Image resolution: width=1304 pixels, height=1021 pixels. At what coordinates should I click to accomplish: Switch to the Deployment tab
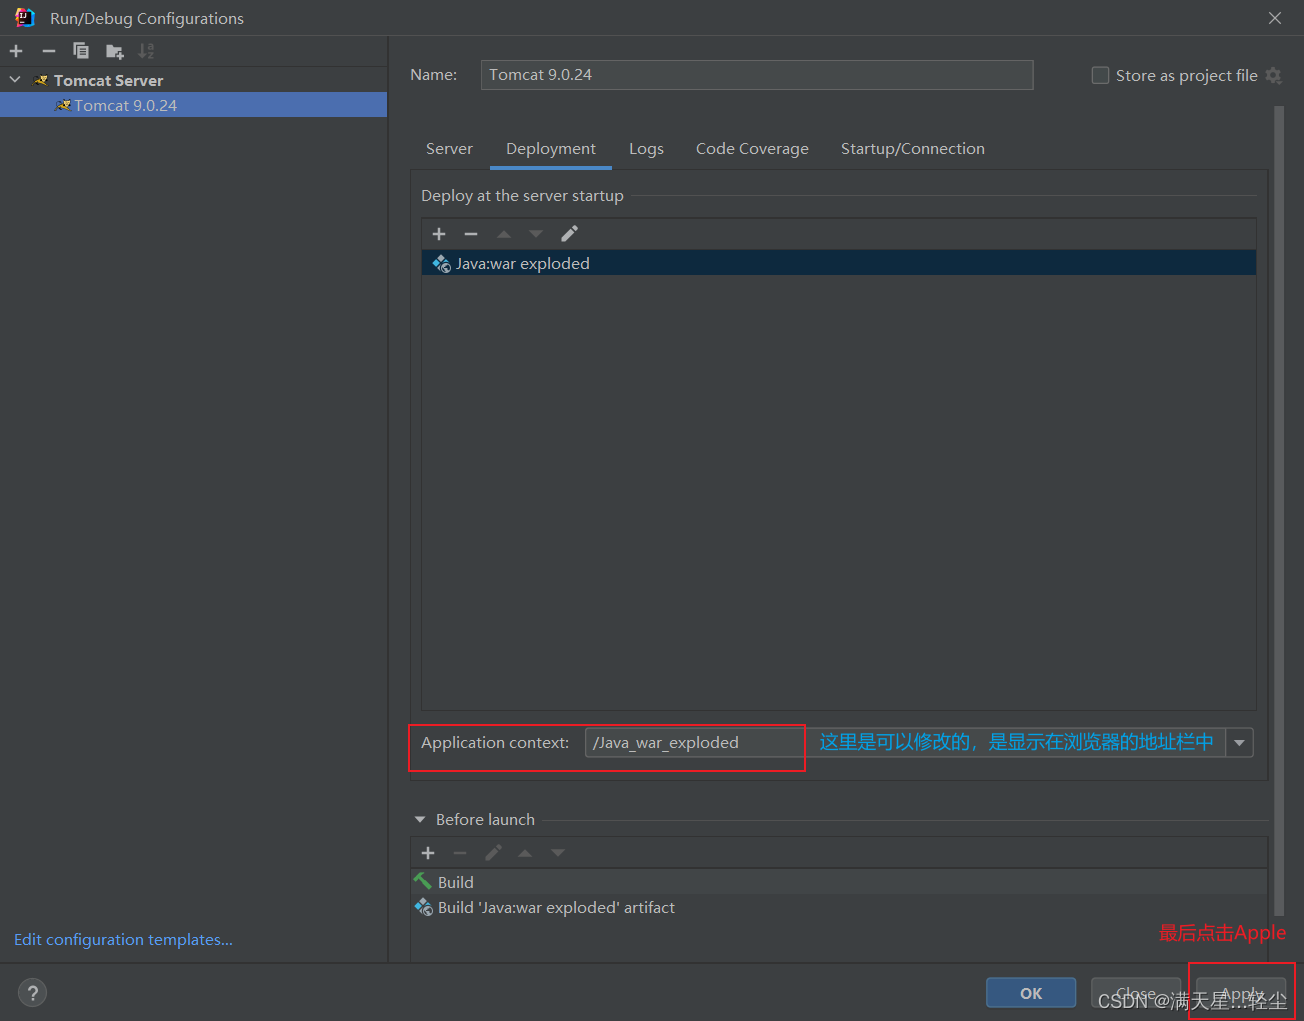tap(551, 148)
